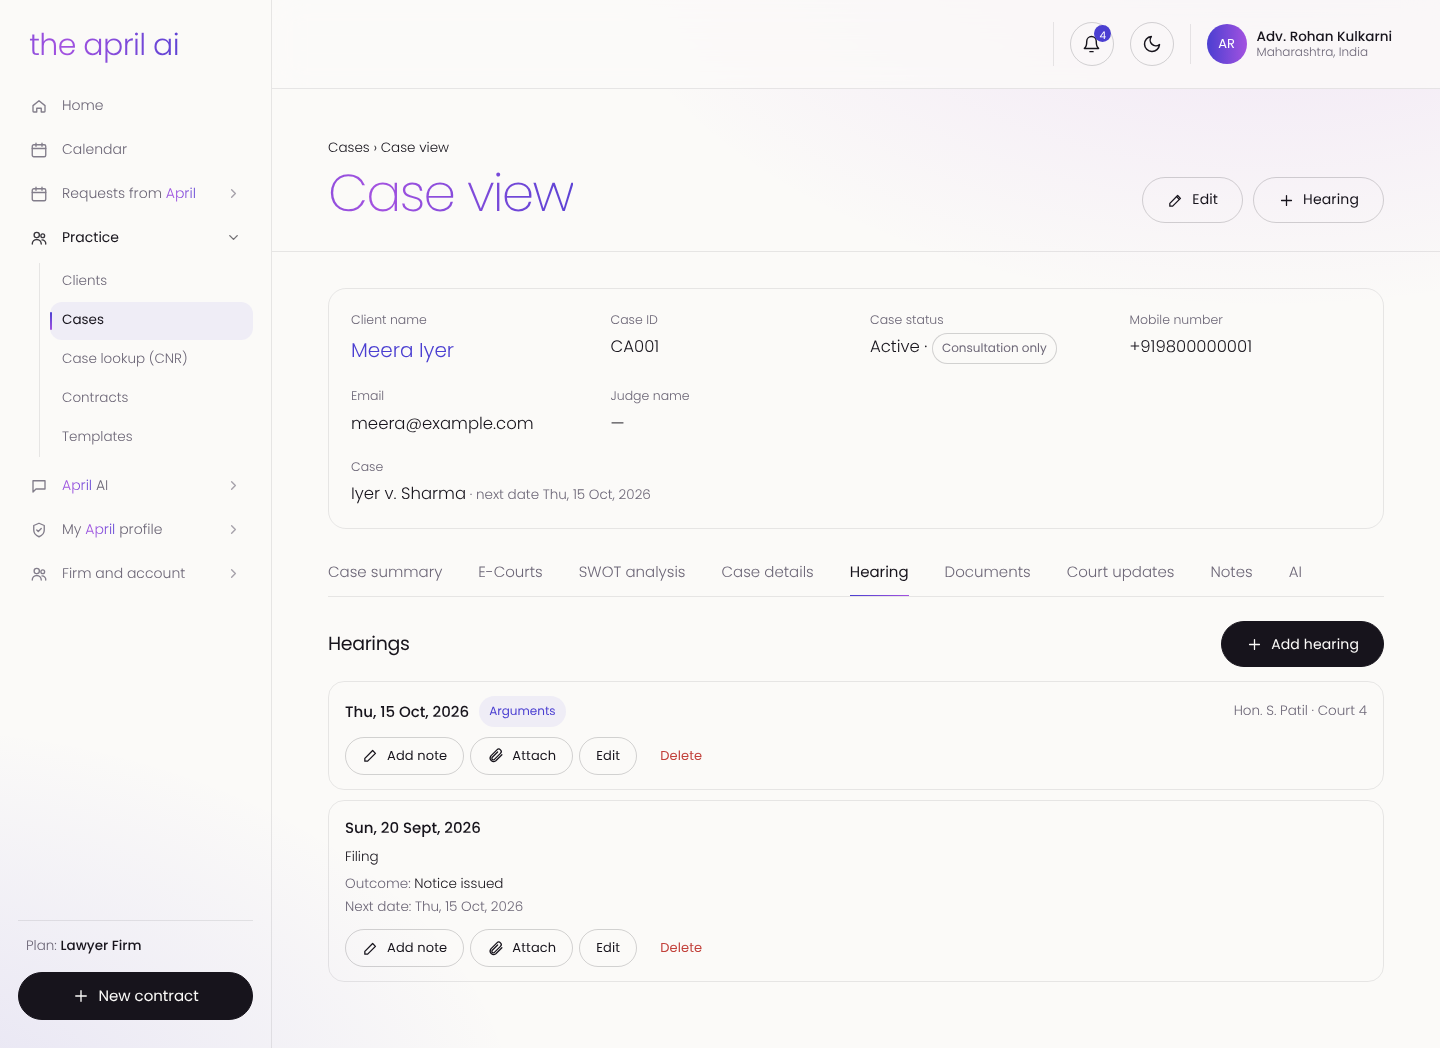This screenshot has height=1048, width=1440.
Task: Delete the Thu, 15 Oct, 2026 hearing
Action: pyautogui.click(x=681, y=756)
